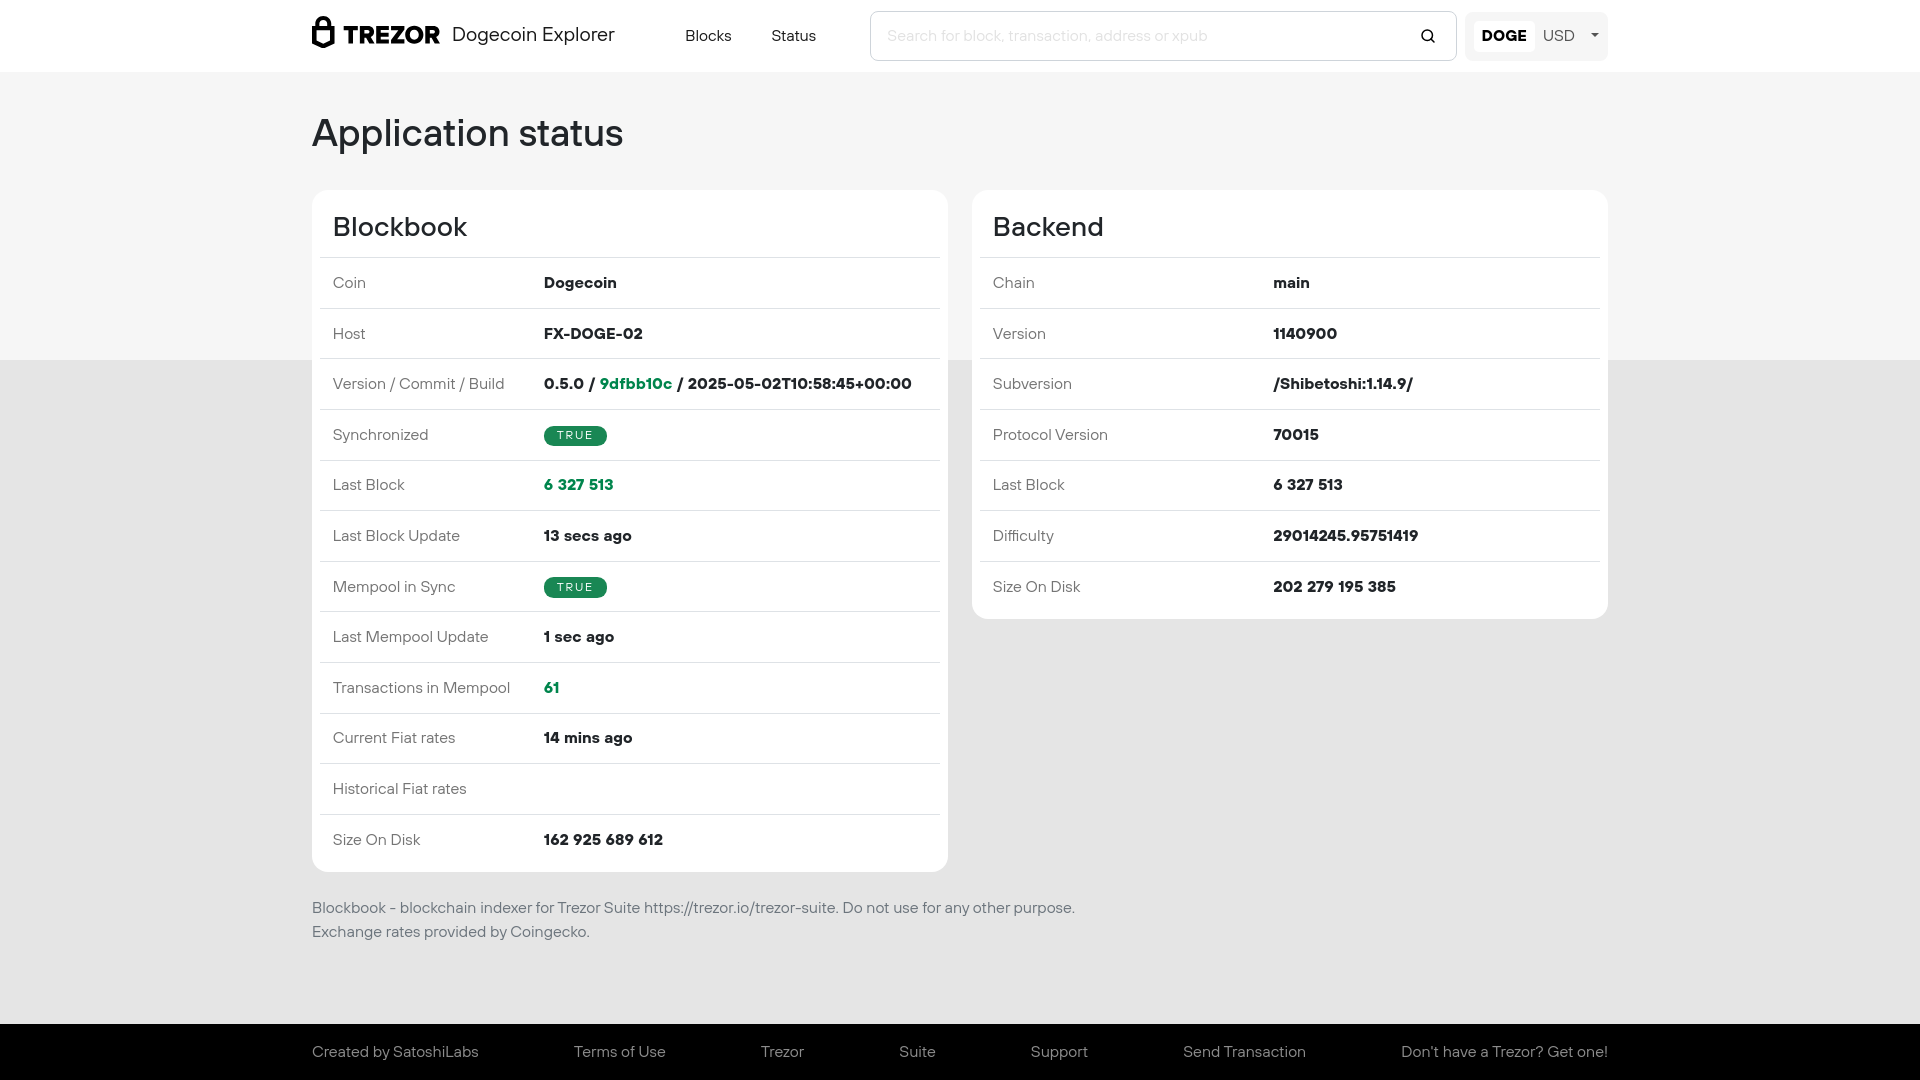This screenshot has width=1920, height=1080.
Task: Click subversion /Shibetoshi:1.14.9/
Action: pyautogui.click(x=1343, y=384)
